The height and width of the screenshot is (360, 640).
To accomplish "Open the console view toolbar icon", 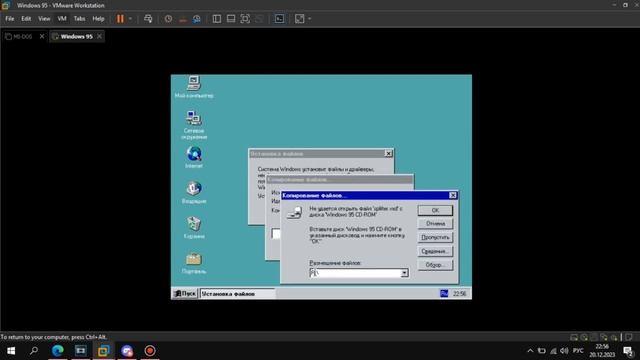I will click(x=279, y=19).
